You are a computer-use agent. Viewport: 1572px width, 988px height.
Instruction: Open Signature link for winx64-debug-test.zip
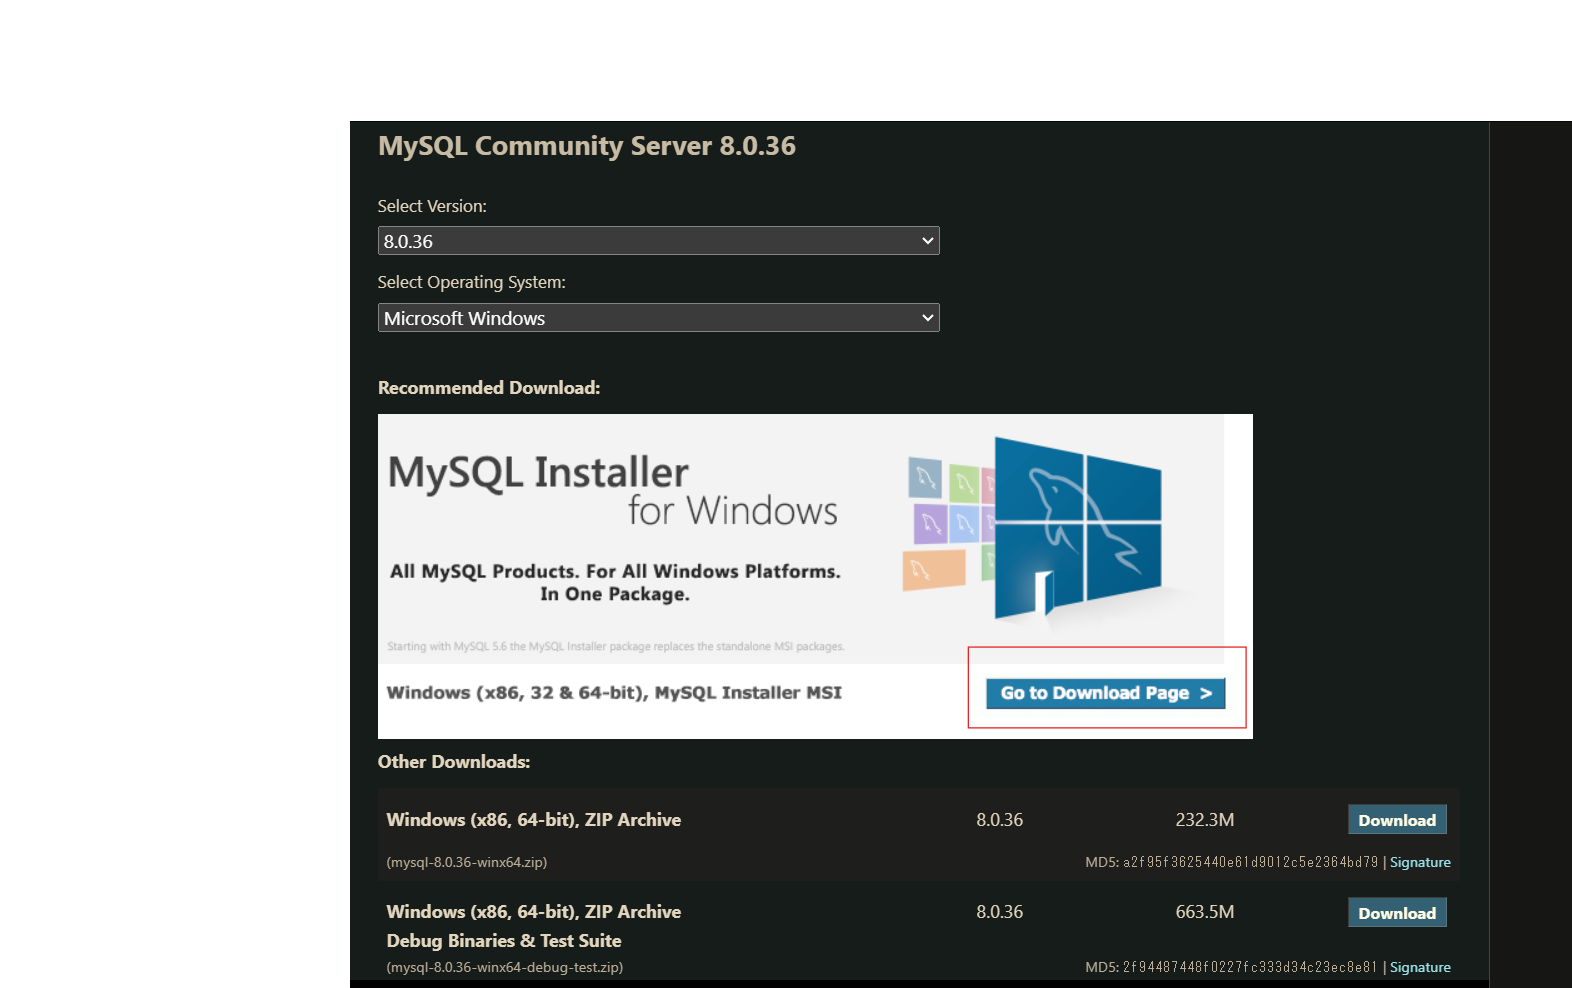pyautogui.click(x=1420, y=967)
